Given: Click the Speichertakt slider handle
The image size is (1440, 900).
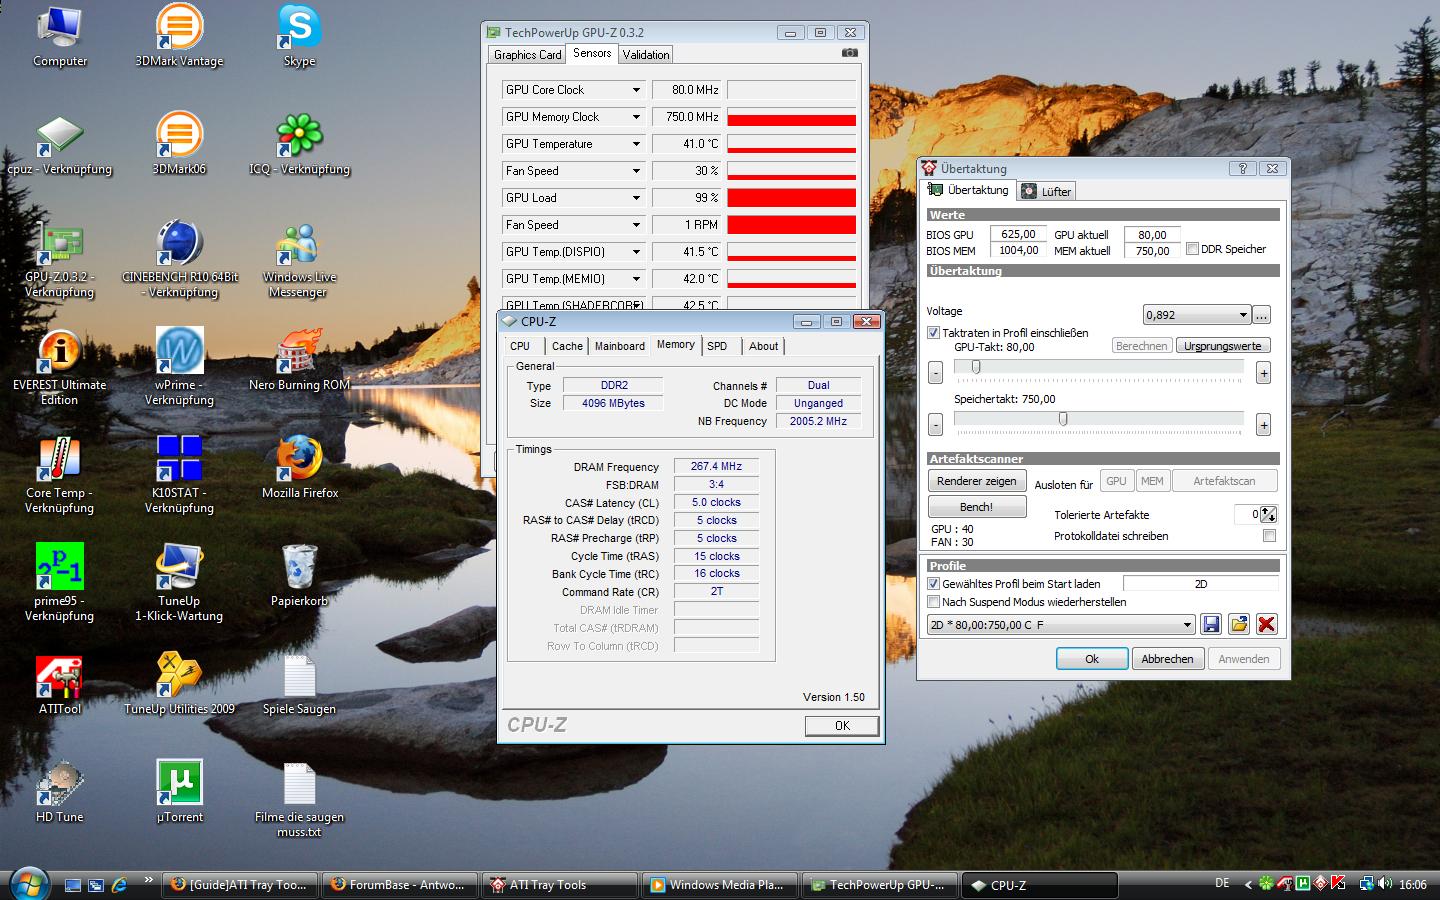Looking at the screenshot, I should click(1063, 419).
